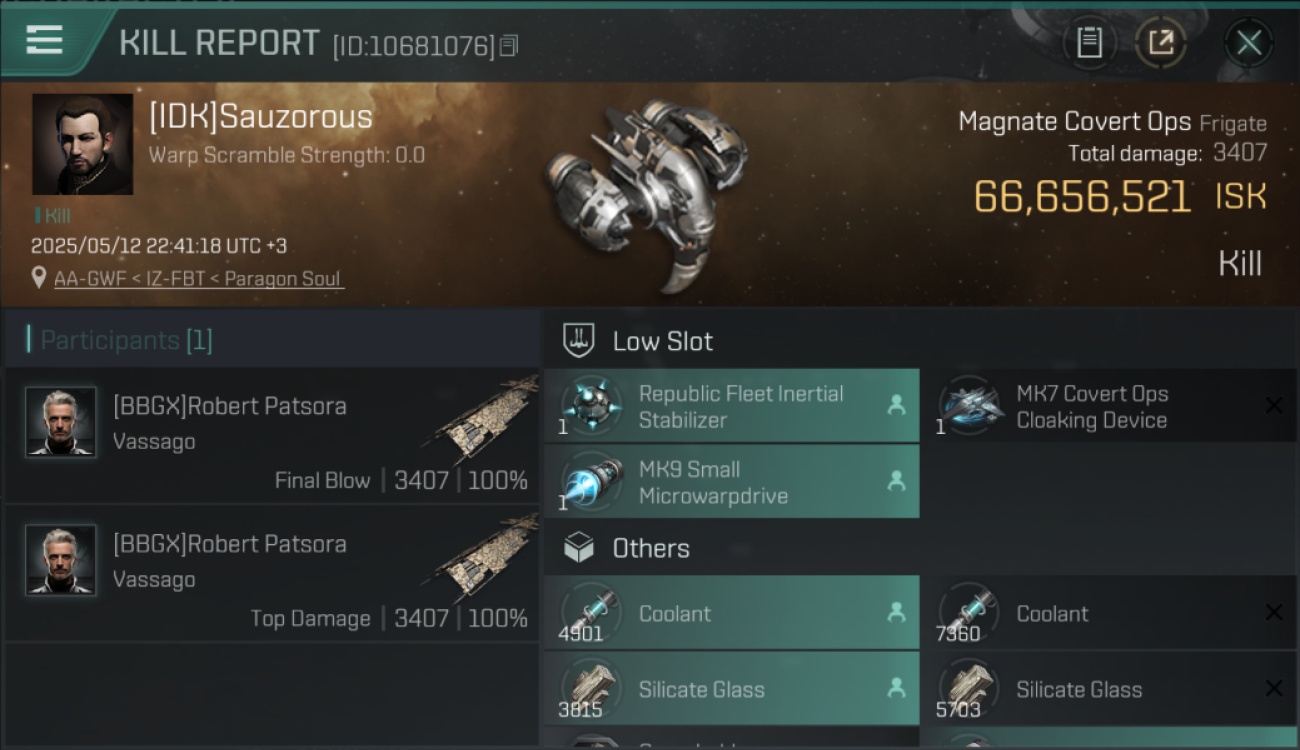
Task: Click the MK7 Covert Ops Cloaking Device icon
Action: 969,405
